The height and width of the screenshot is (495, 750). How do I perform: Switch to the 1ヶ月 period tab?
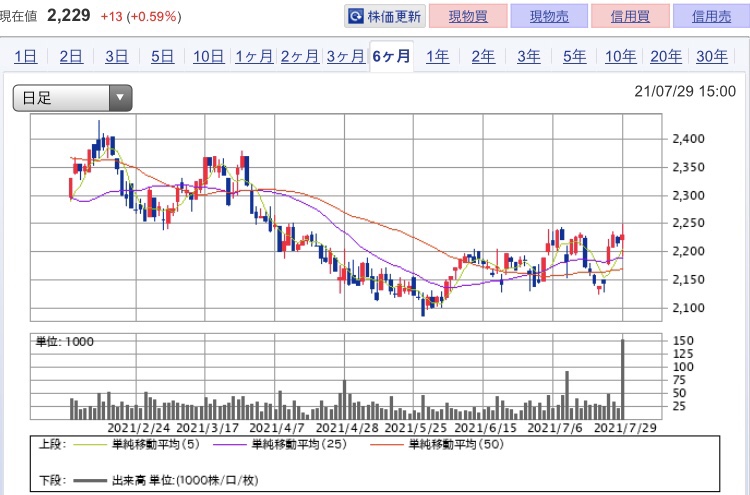point(254,56)
